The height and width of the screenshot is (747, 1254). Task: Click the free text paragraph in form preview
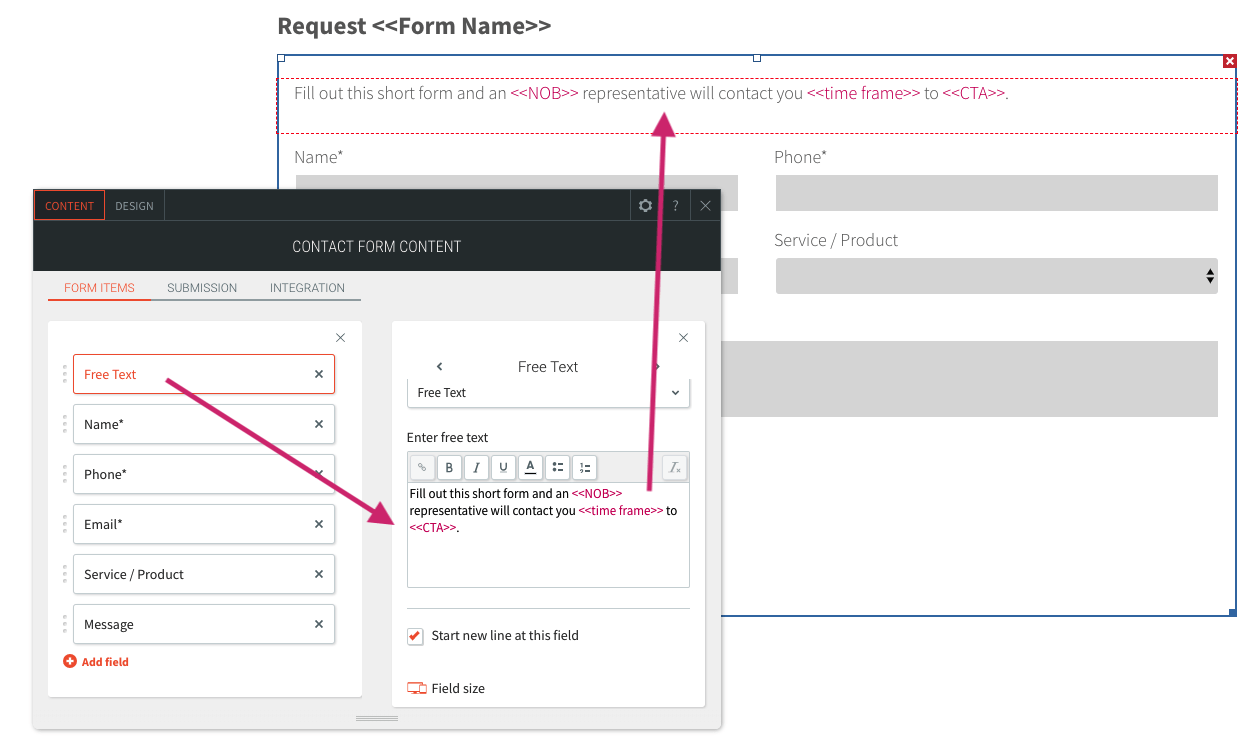point(651,94)
